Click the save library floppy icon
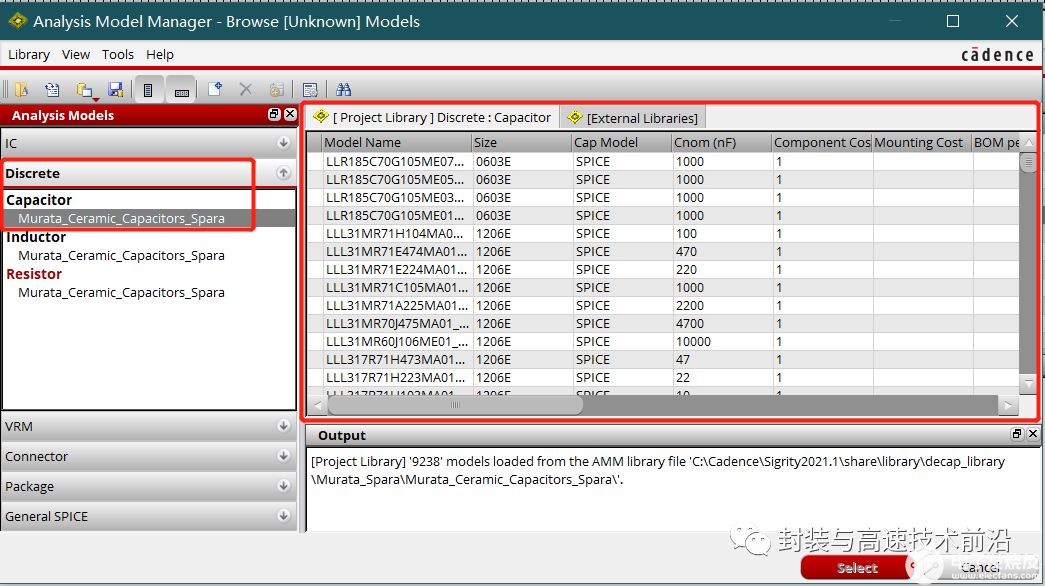Screen dimensions: 1045x586 tap(115, 90)
